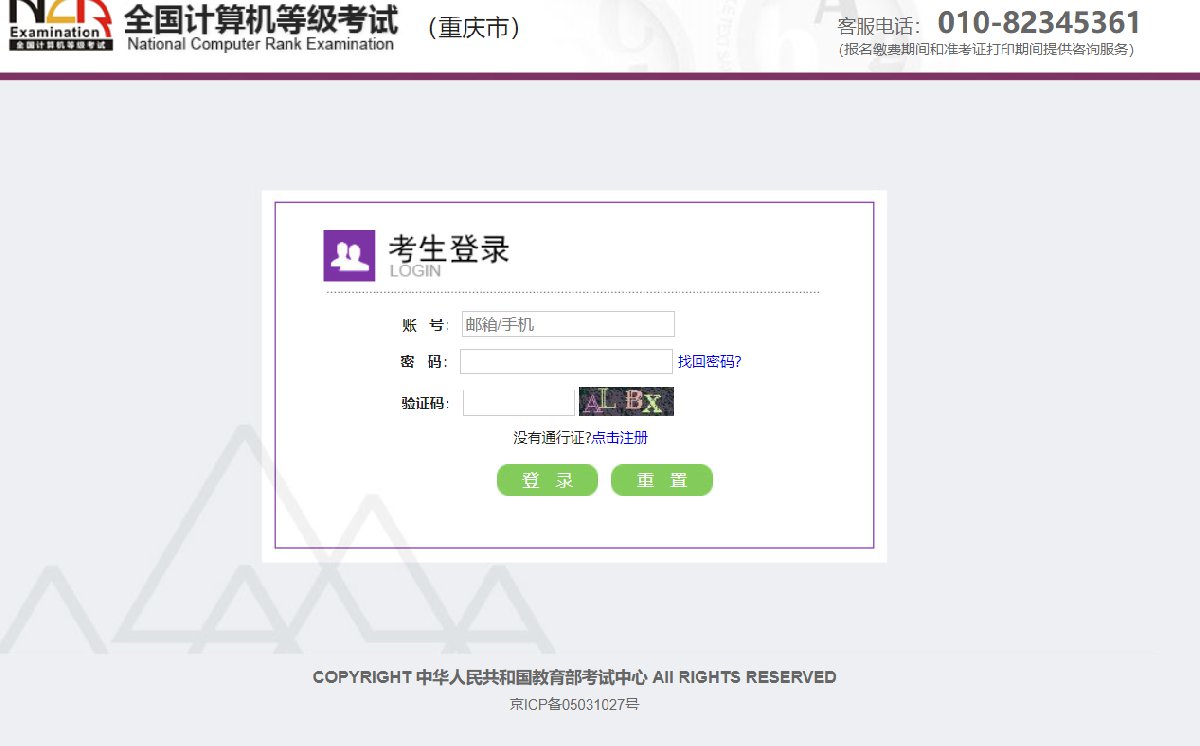Click the customer service hours note

pyautogui.click(x=986, y=49)
